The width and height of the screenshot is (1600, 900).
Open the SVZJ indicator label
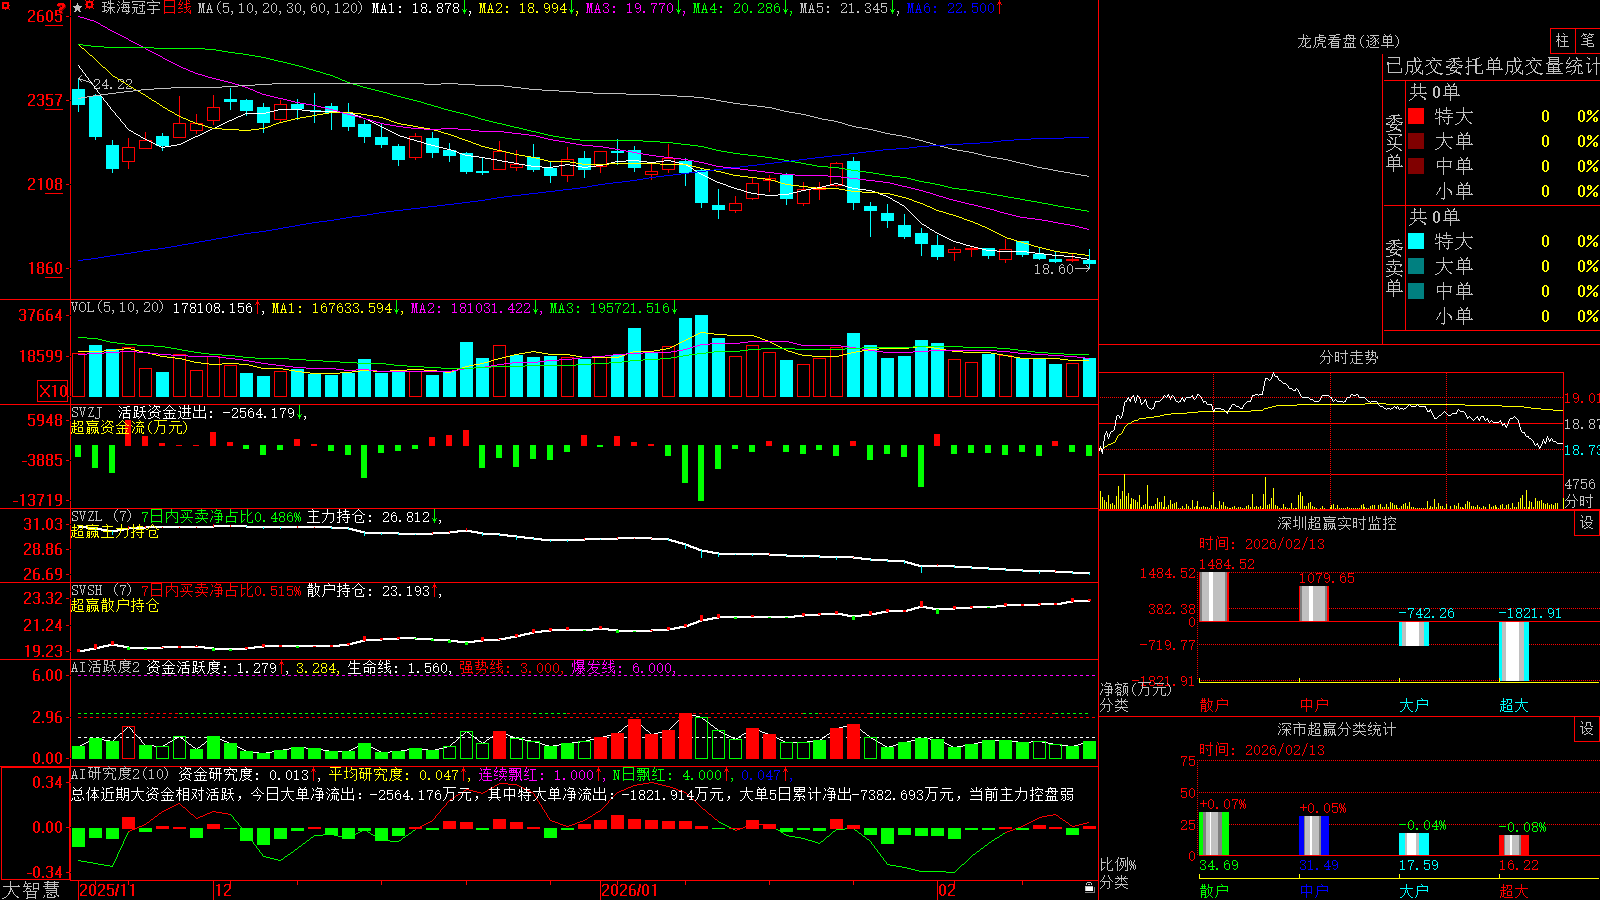[87, 412]
